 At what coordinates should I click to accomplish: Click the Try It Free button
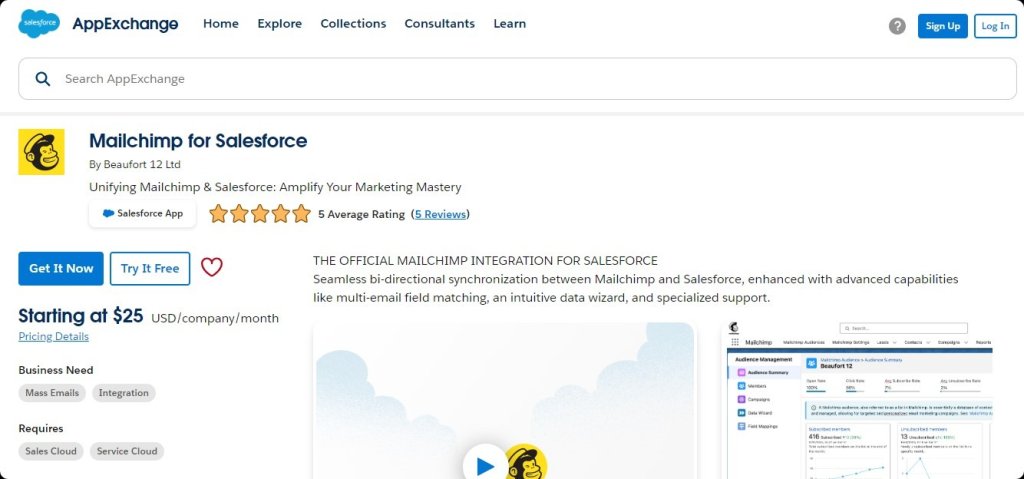pyautogui.click(x=150, y=269)
